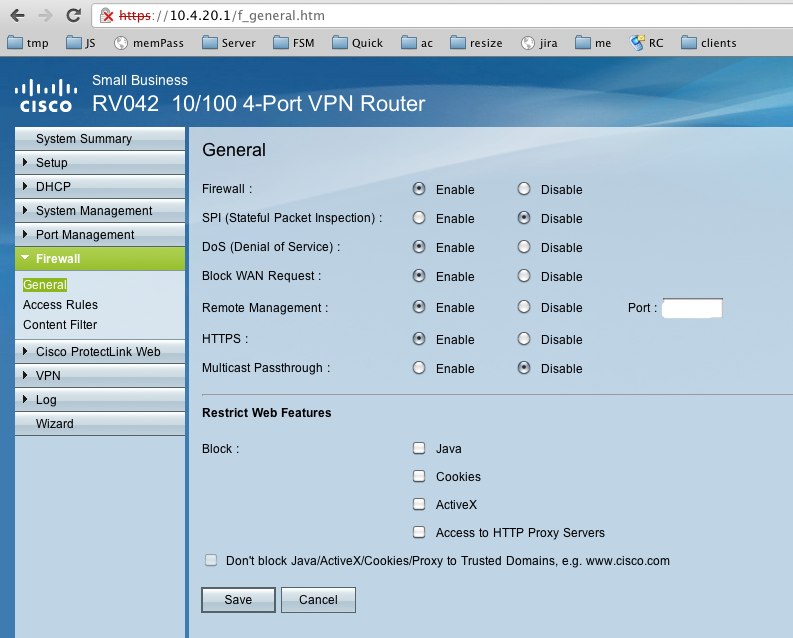Check Don't block to Trusted Domains
793x638 pixels.
(x=211, y=560)
